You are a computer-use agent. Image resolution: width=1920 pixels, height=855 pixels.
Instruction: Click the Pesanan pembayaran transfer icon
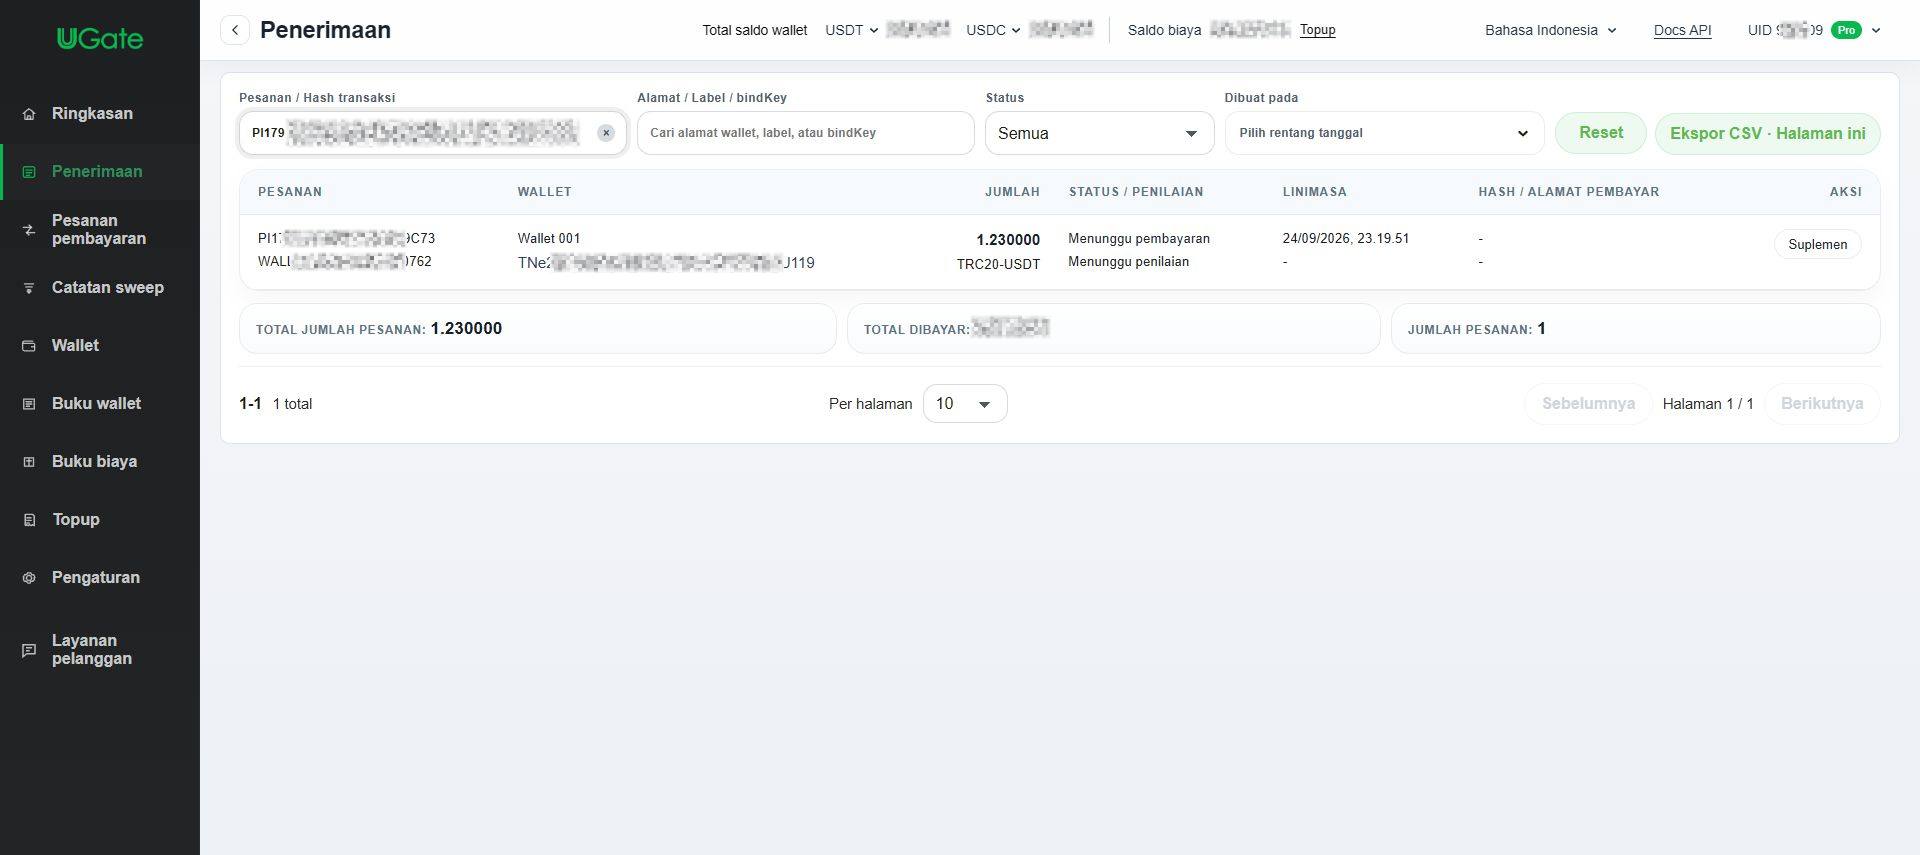coord(29,230)
